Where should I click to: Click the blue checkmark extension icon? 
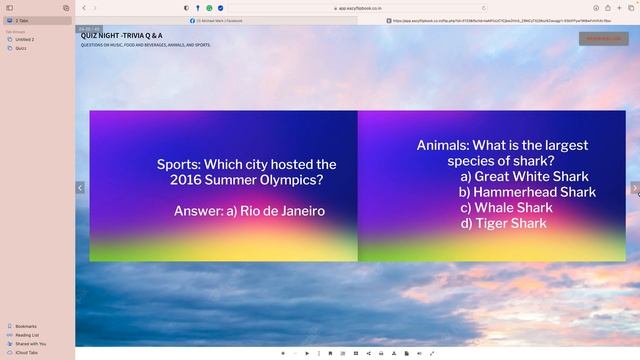point(220,8)
